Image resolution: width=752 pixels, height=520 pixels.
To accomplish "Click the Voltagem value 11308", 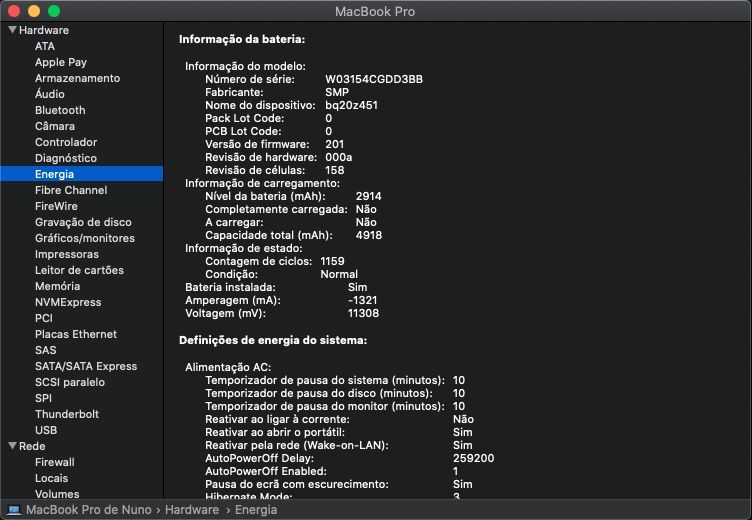I will click(363, 313).
